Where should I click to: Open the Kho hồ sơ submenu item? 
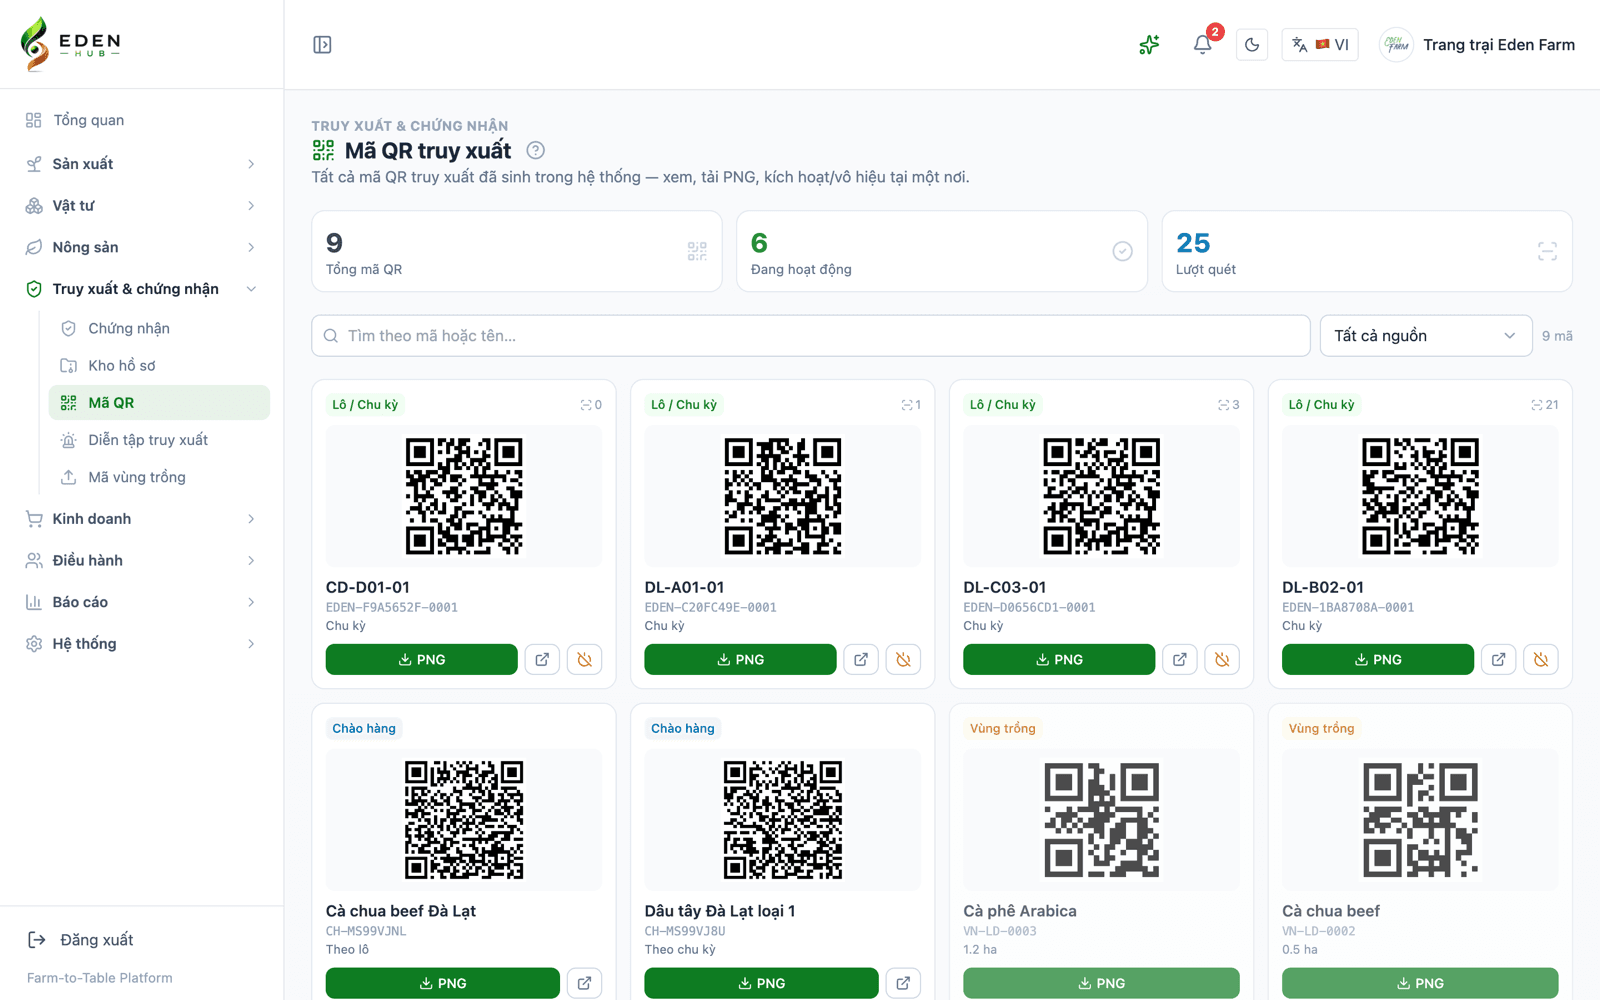tap(159, 365)
